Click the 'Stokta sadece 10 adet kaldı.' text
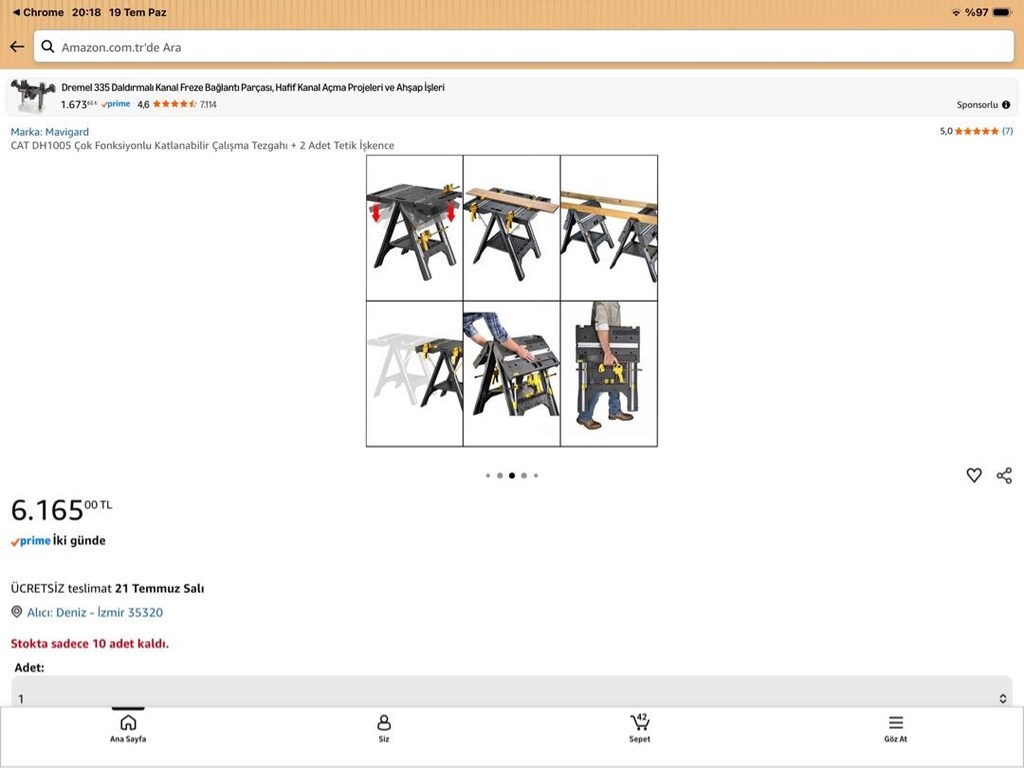This screenshot has width=1024, height=768. [89, 644]
